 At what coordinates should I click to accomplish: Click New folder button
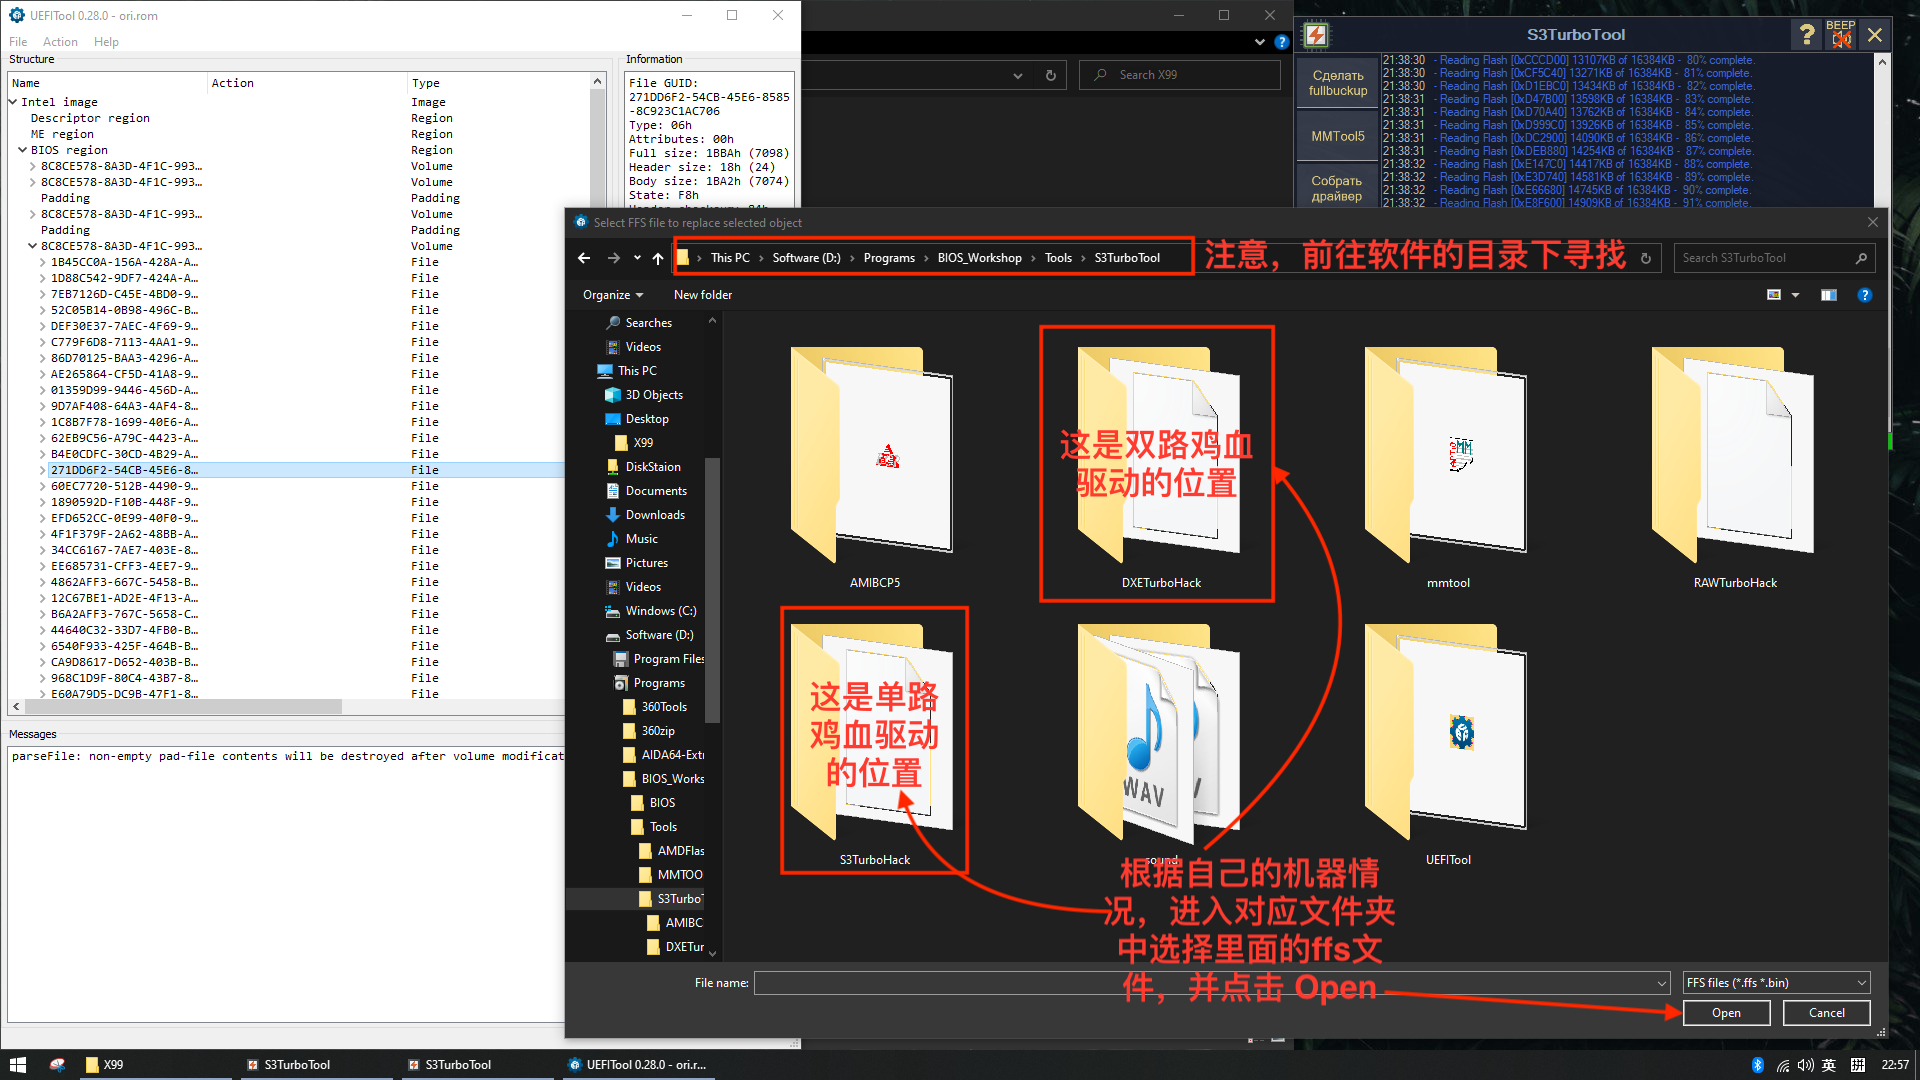pyautogui.click(x=703, y=295)
